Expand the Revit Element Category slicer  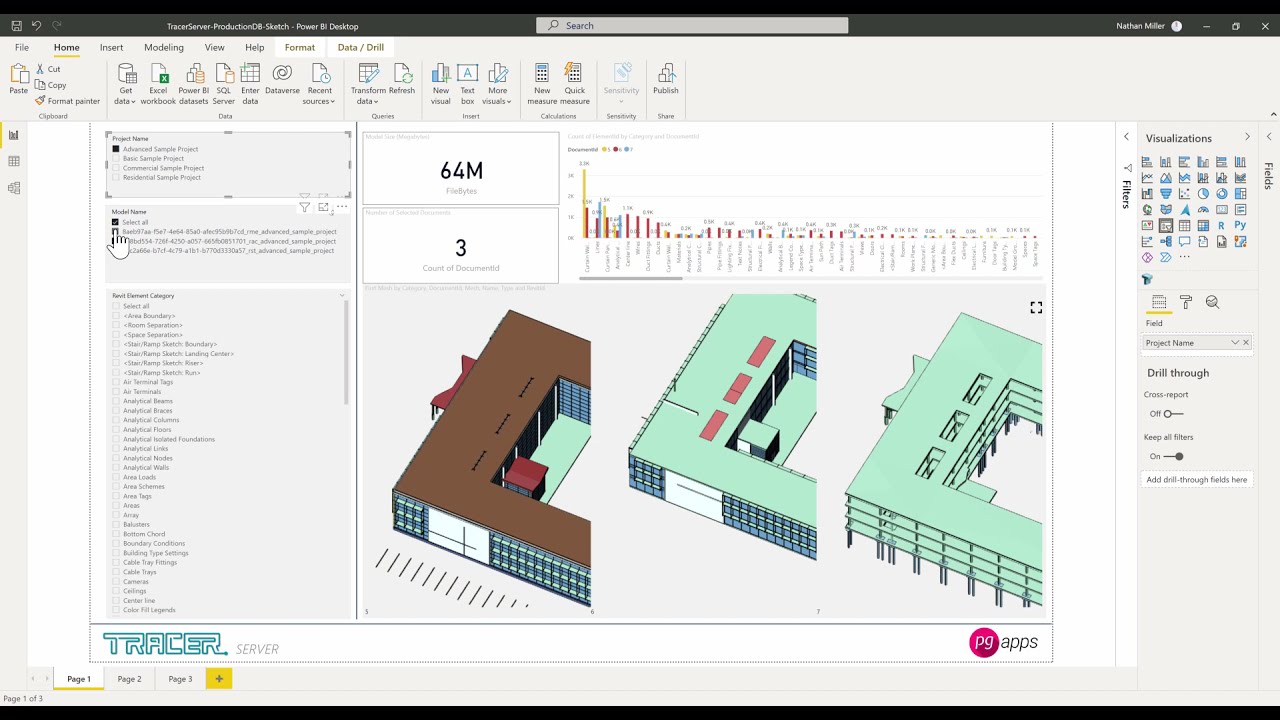(342, 295)
